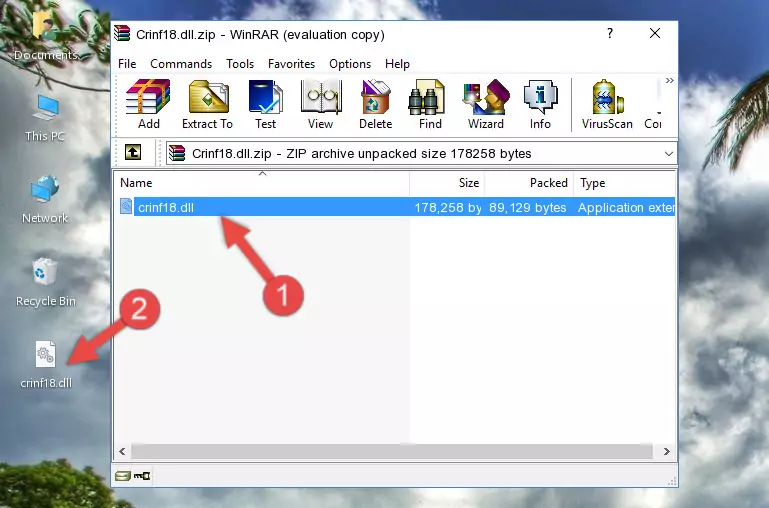Click the drive icon in status bar
The image size is (769, 508).
(x=123, y=476)
